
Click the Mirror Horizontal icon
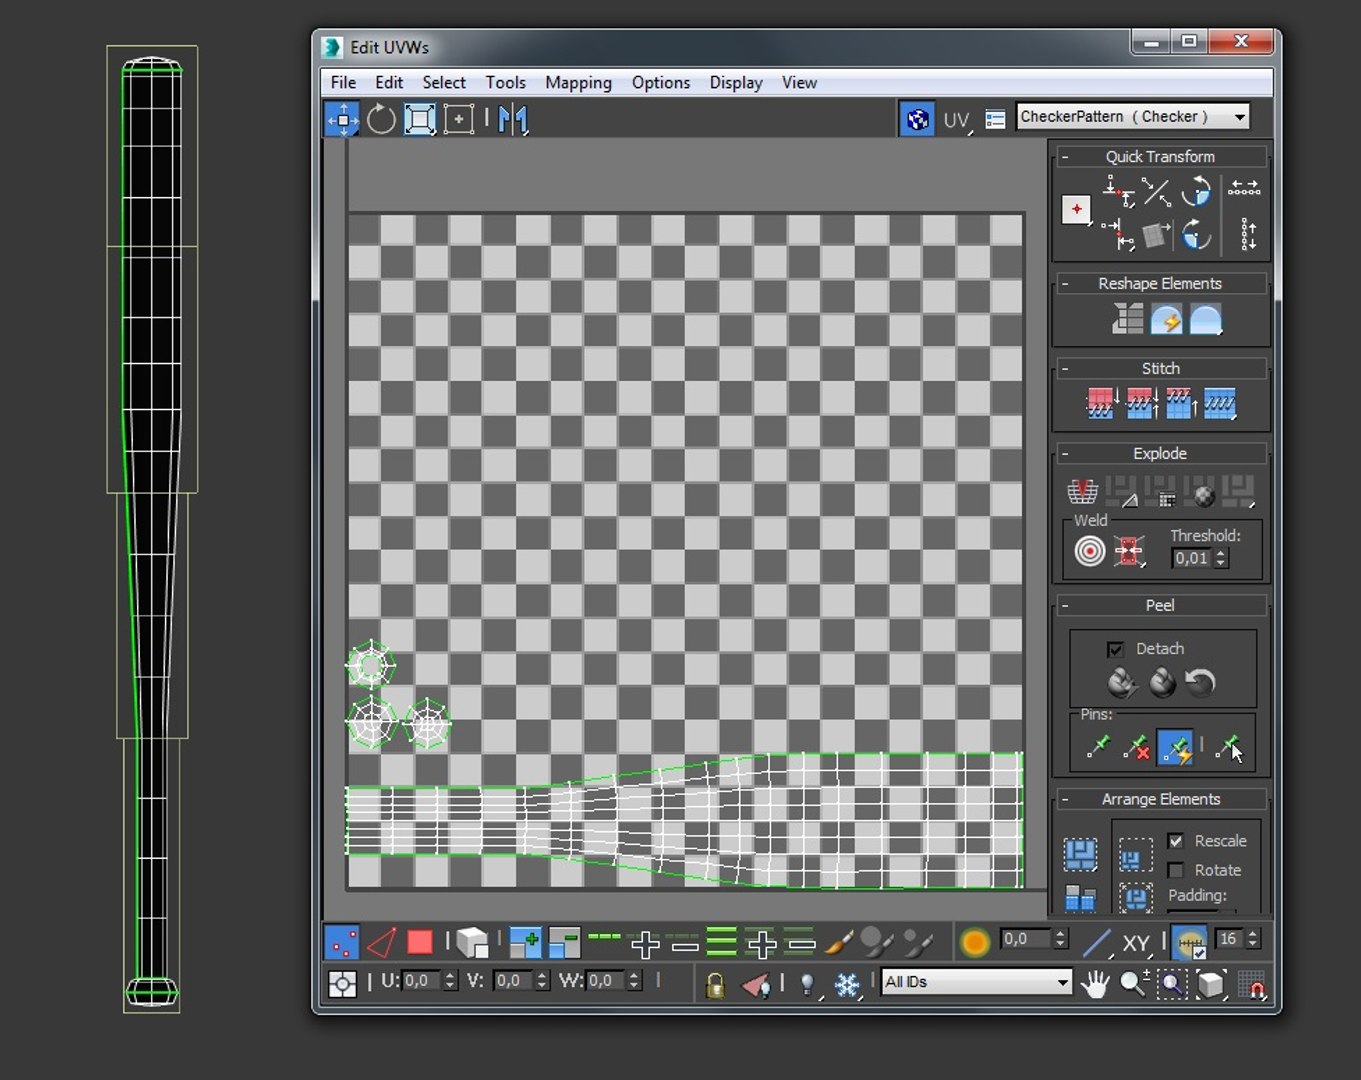point(513,119)
